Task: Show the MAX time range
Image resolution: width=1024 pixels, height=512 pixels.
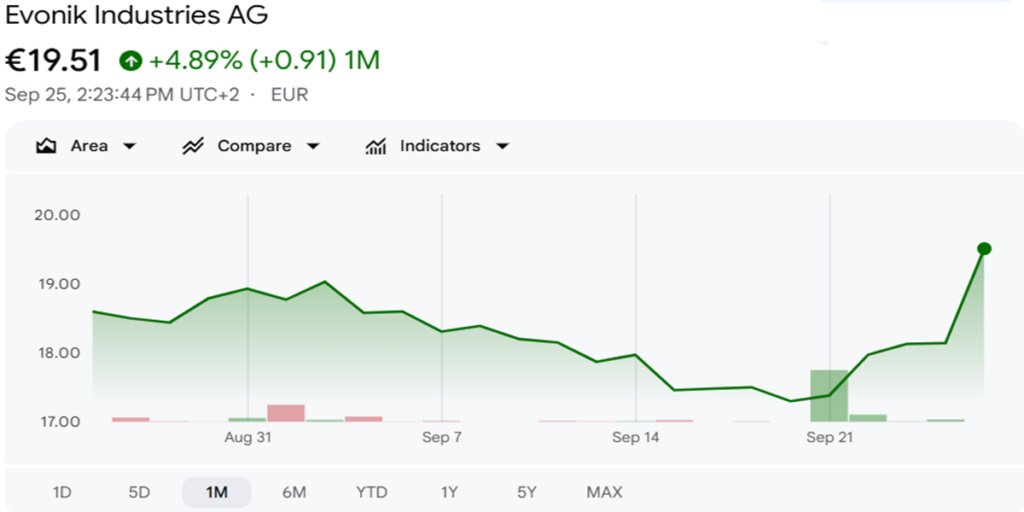Action: (604, 492)
